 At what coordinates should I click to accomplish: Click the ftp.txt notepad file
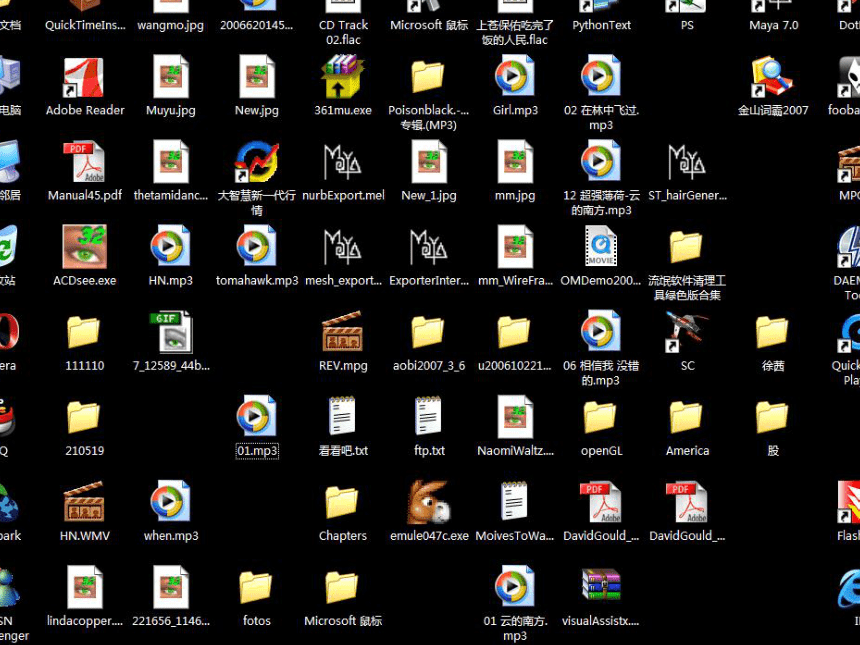coord(428,417)
